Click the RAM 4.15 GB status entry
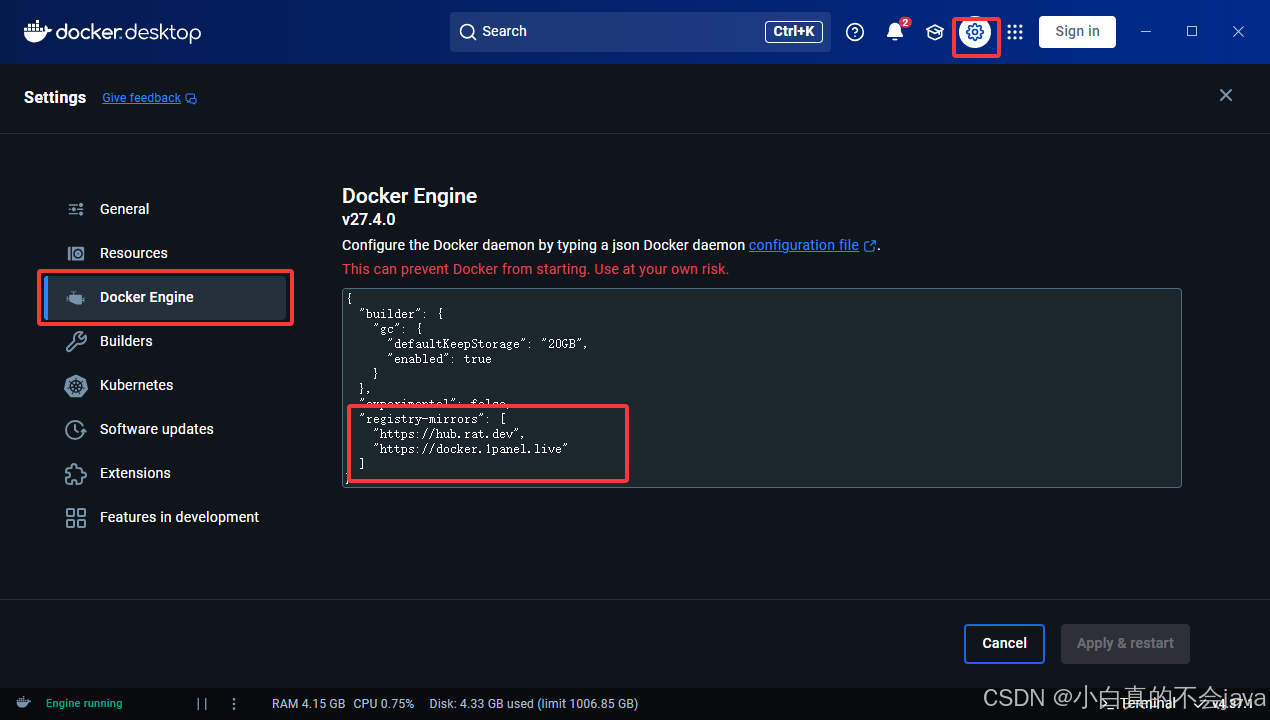Viewport: 1270px width, 720px height. (x=309, y=704)
